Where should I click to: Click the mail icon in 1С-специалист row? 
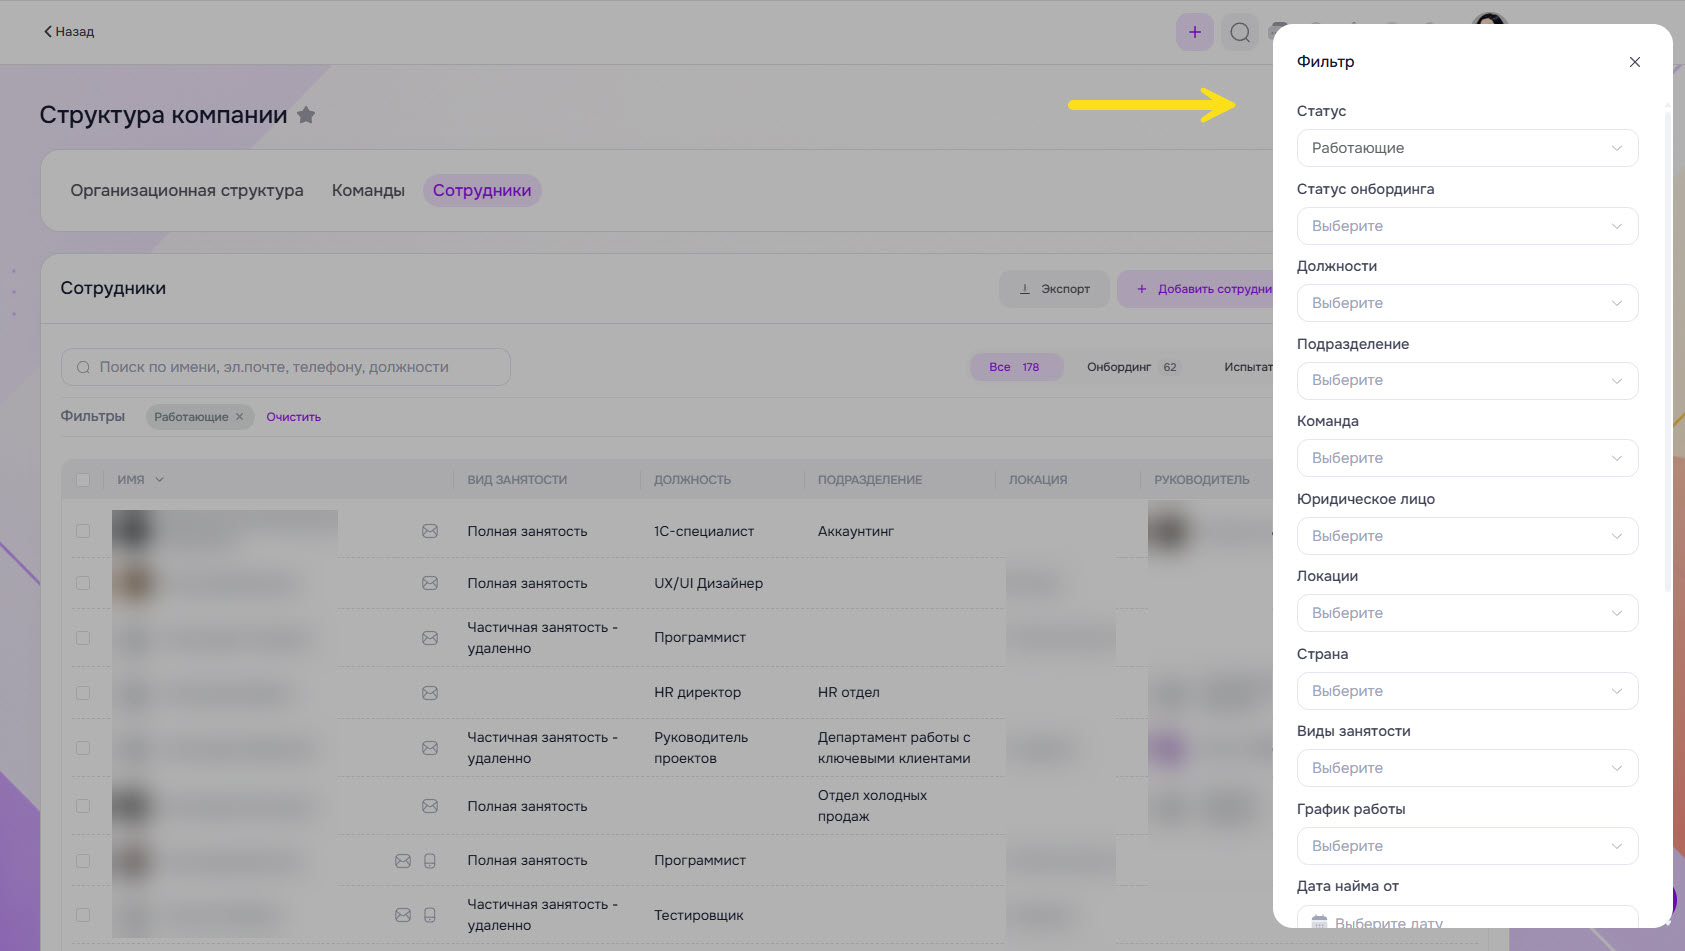(430, 531)
